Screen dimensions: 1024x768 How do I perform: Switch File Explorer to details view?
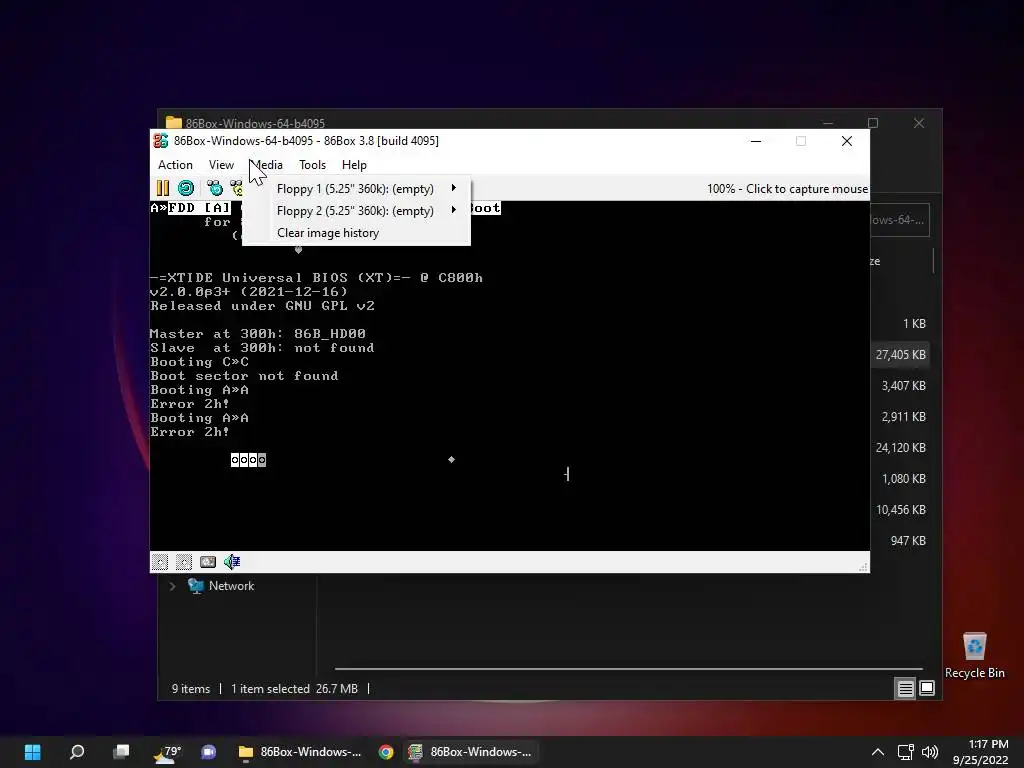[x=905, y=688]
